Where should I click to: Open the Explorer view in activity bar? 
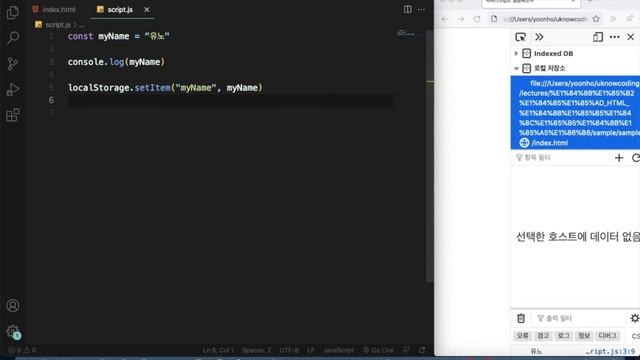pos(13,13)
